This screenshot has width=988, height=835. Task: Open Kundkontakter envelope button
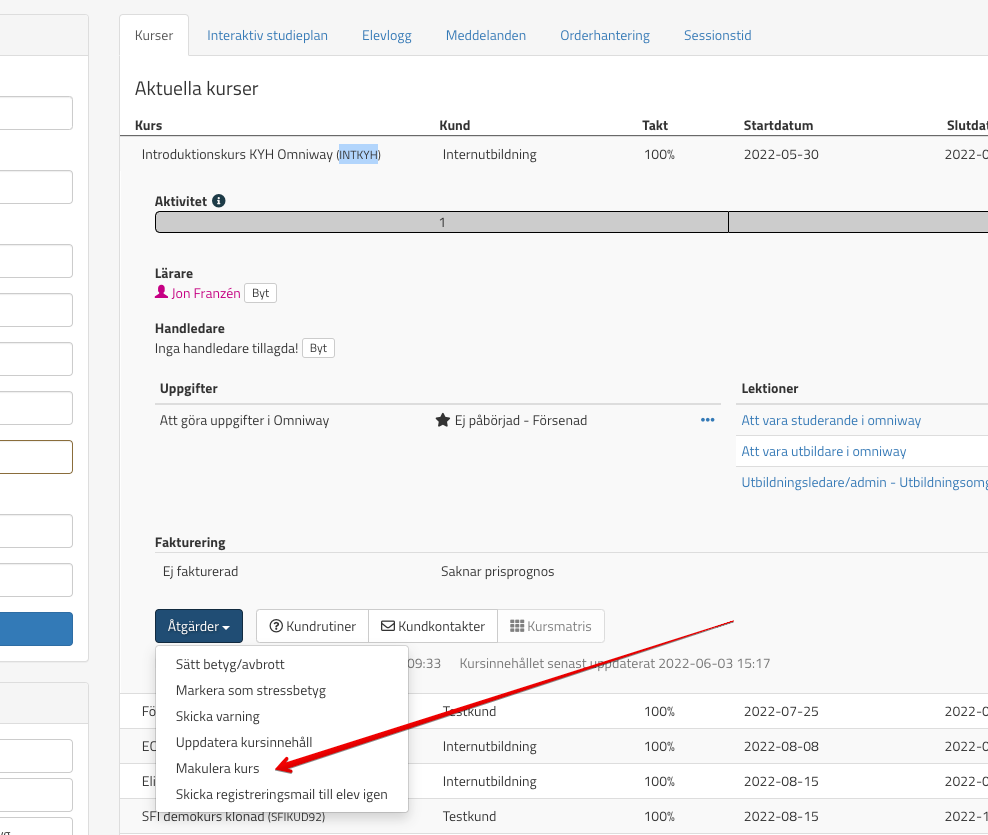click(432, 626)
